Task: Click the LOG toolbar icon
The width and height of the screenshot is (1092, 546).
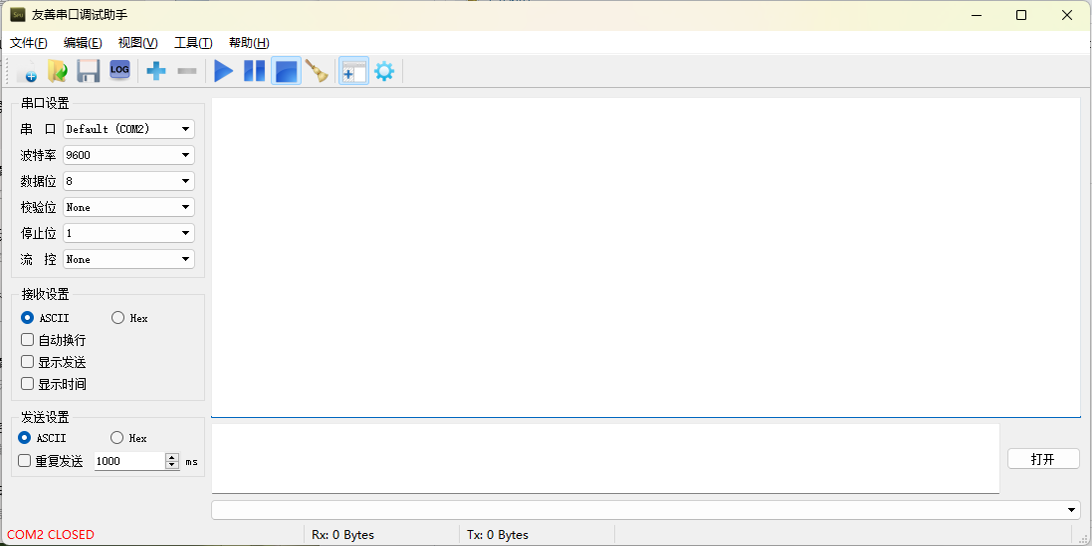Action: [x=119, y=70]
